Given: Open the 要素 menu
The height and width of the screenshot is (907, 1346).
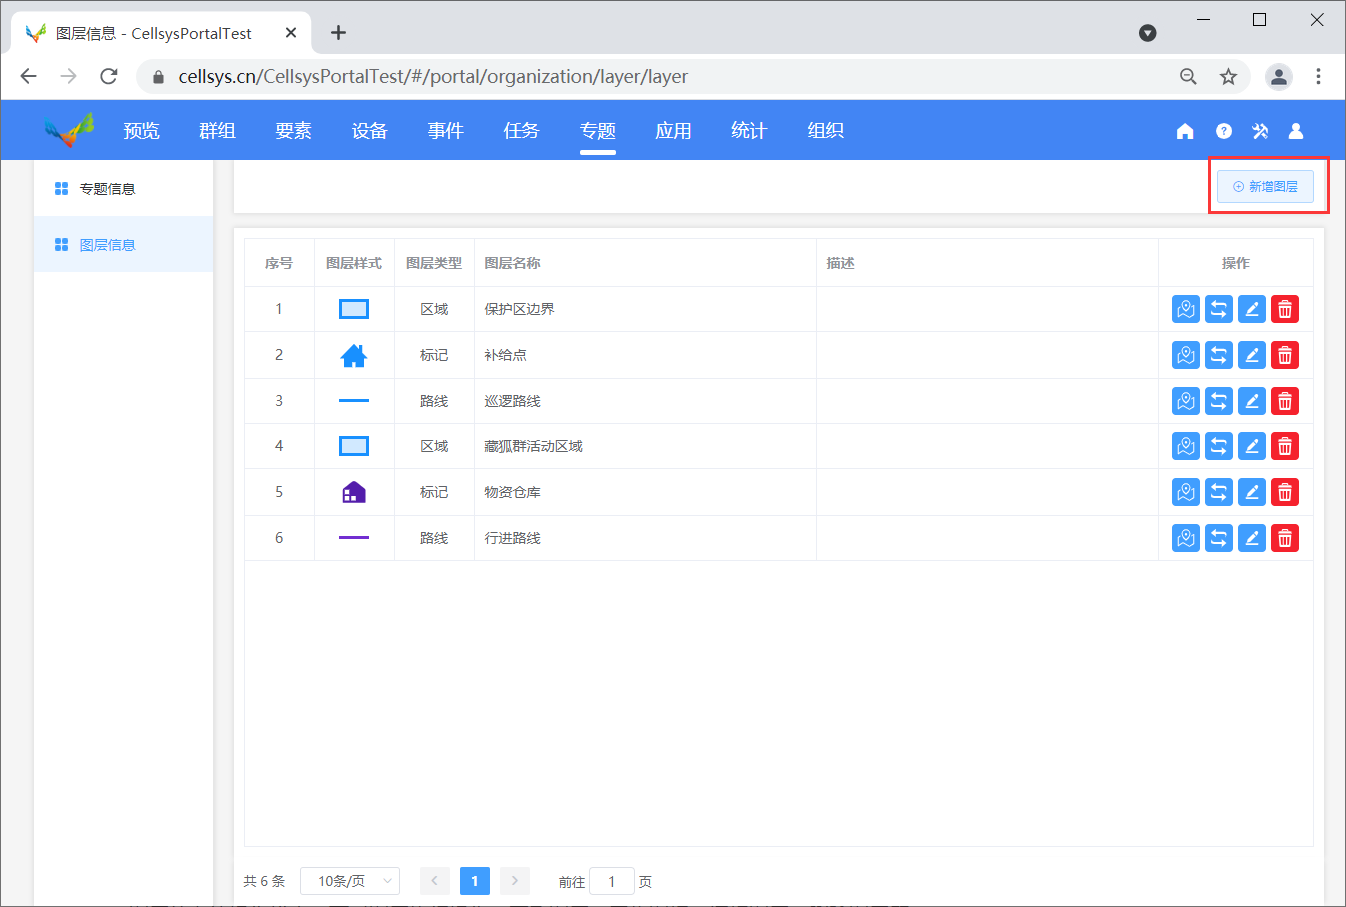Looking at the screenshot, I should (x=293, y=131).
